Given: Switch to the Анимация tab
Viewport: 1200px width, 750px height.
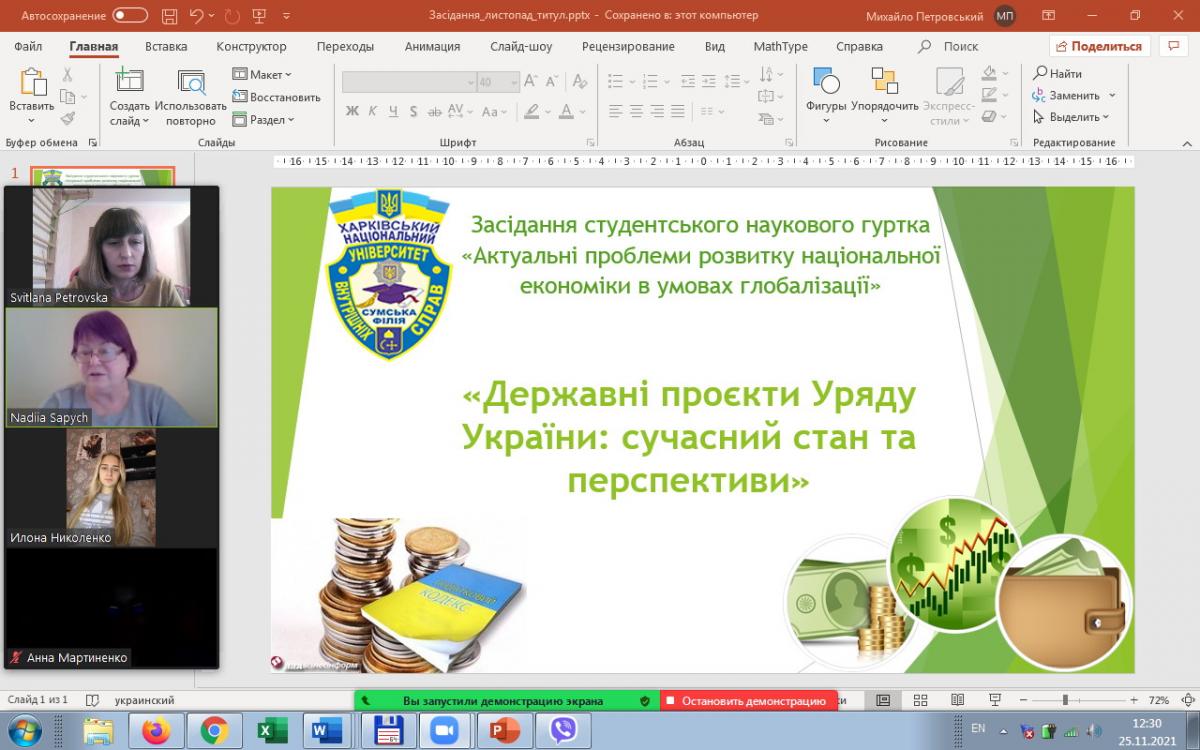Looking at the screenshot, I should [432, 47].
